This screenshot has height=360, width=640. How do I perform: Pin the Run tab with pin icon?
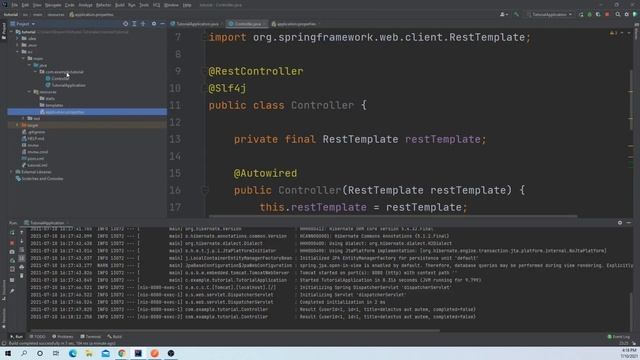click(x=12, y=291)
